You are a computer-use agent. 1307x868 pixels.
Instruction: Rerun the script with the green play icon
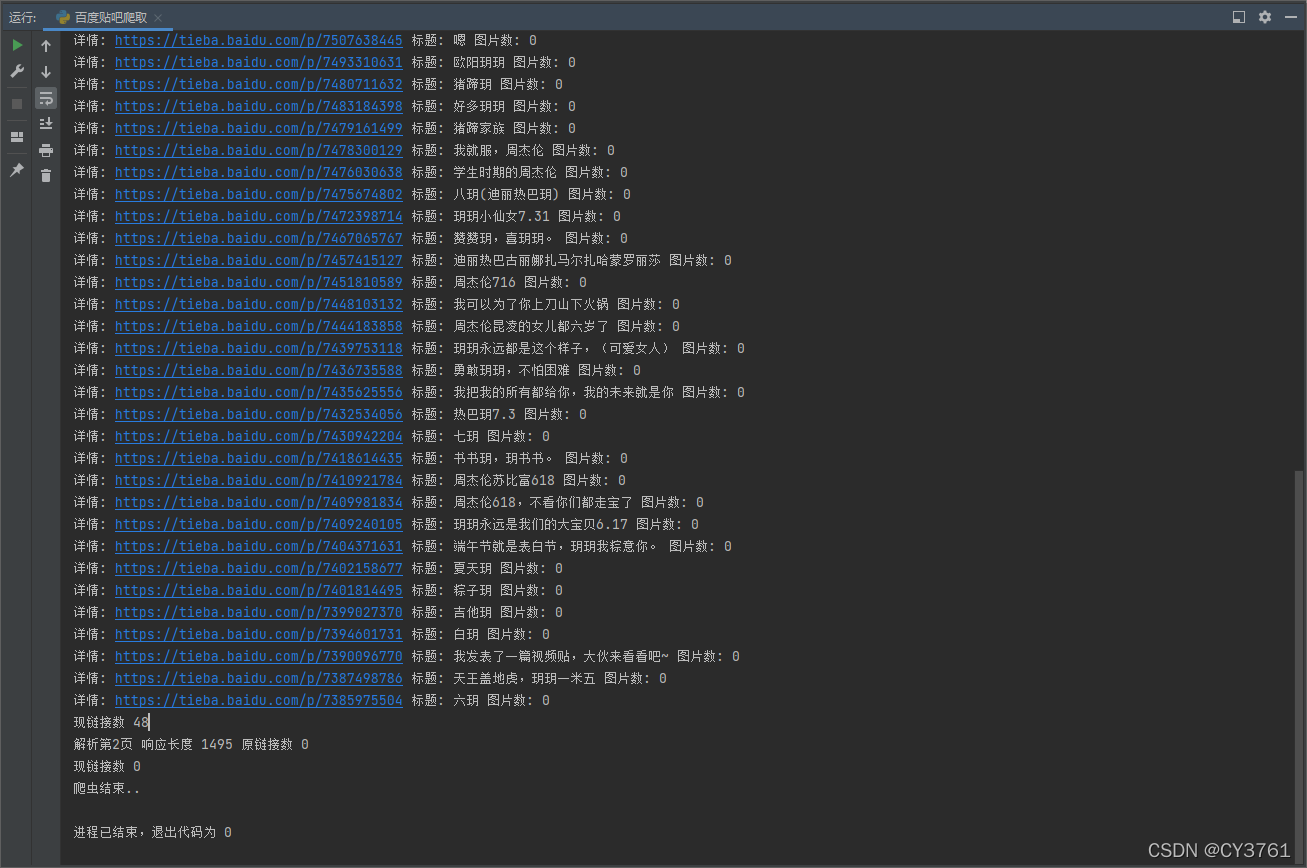(17, 46)
